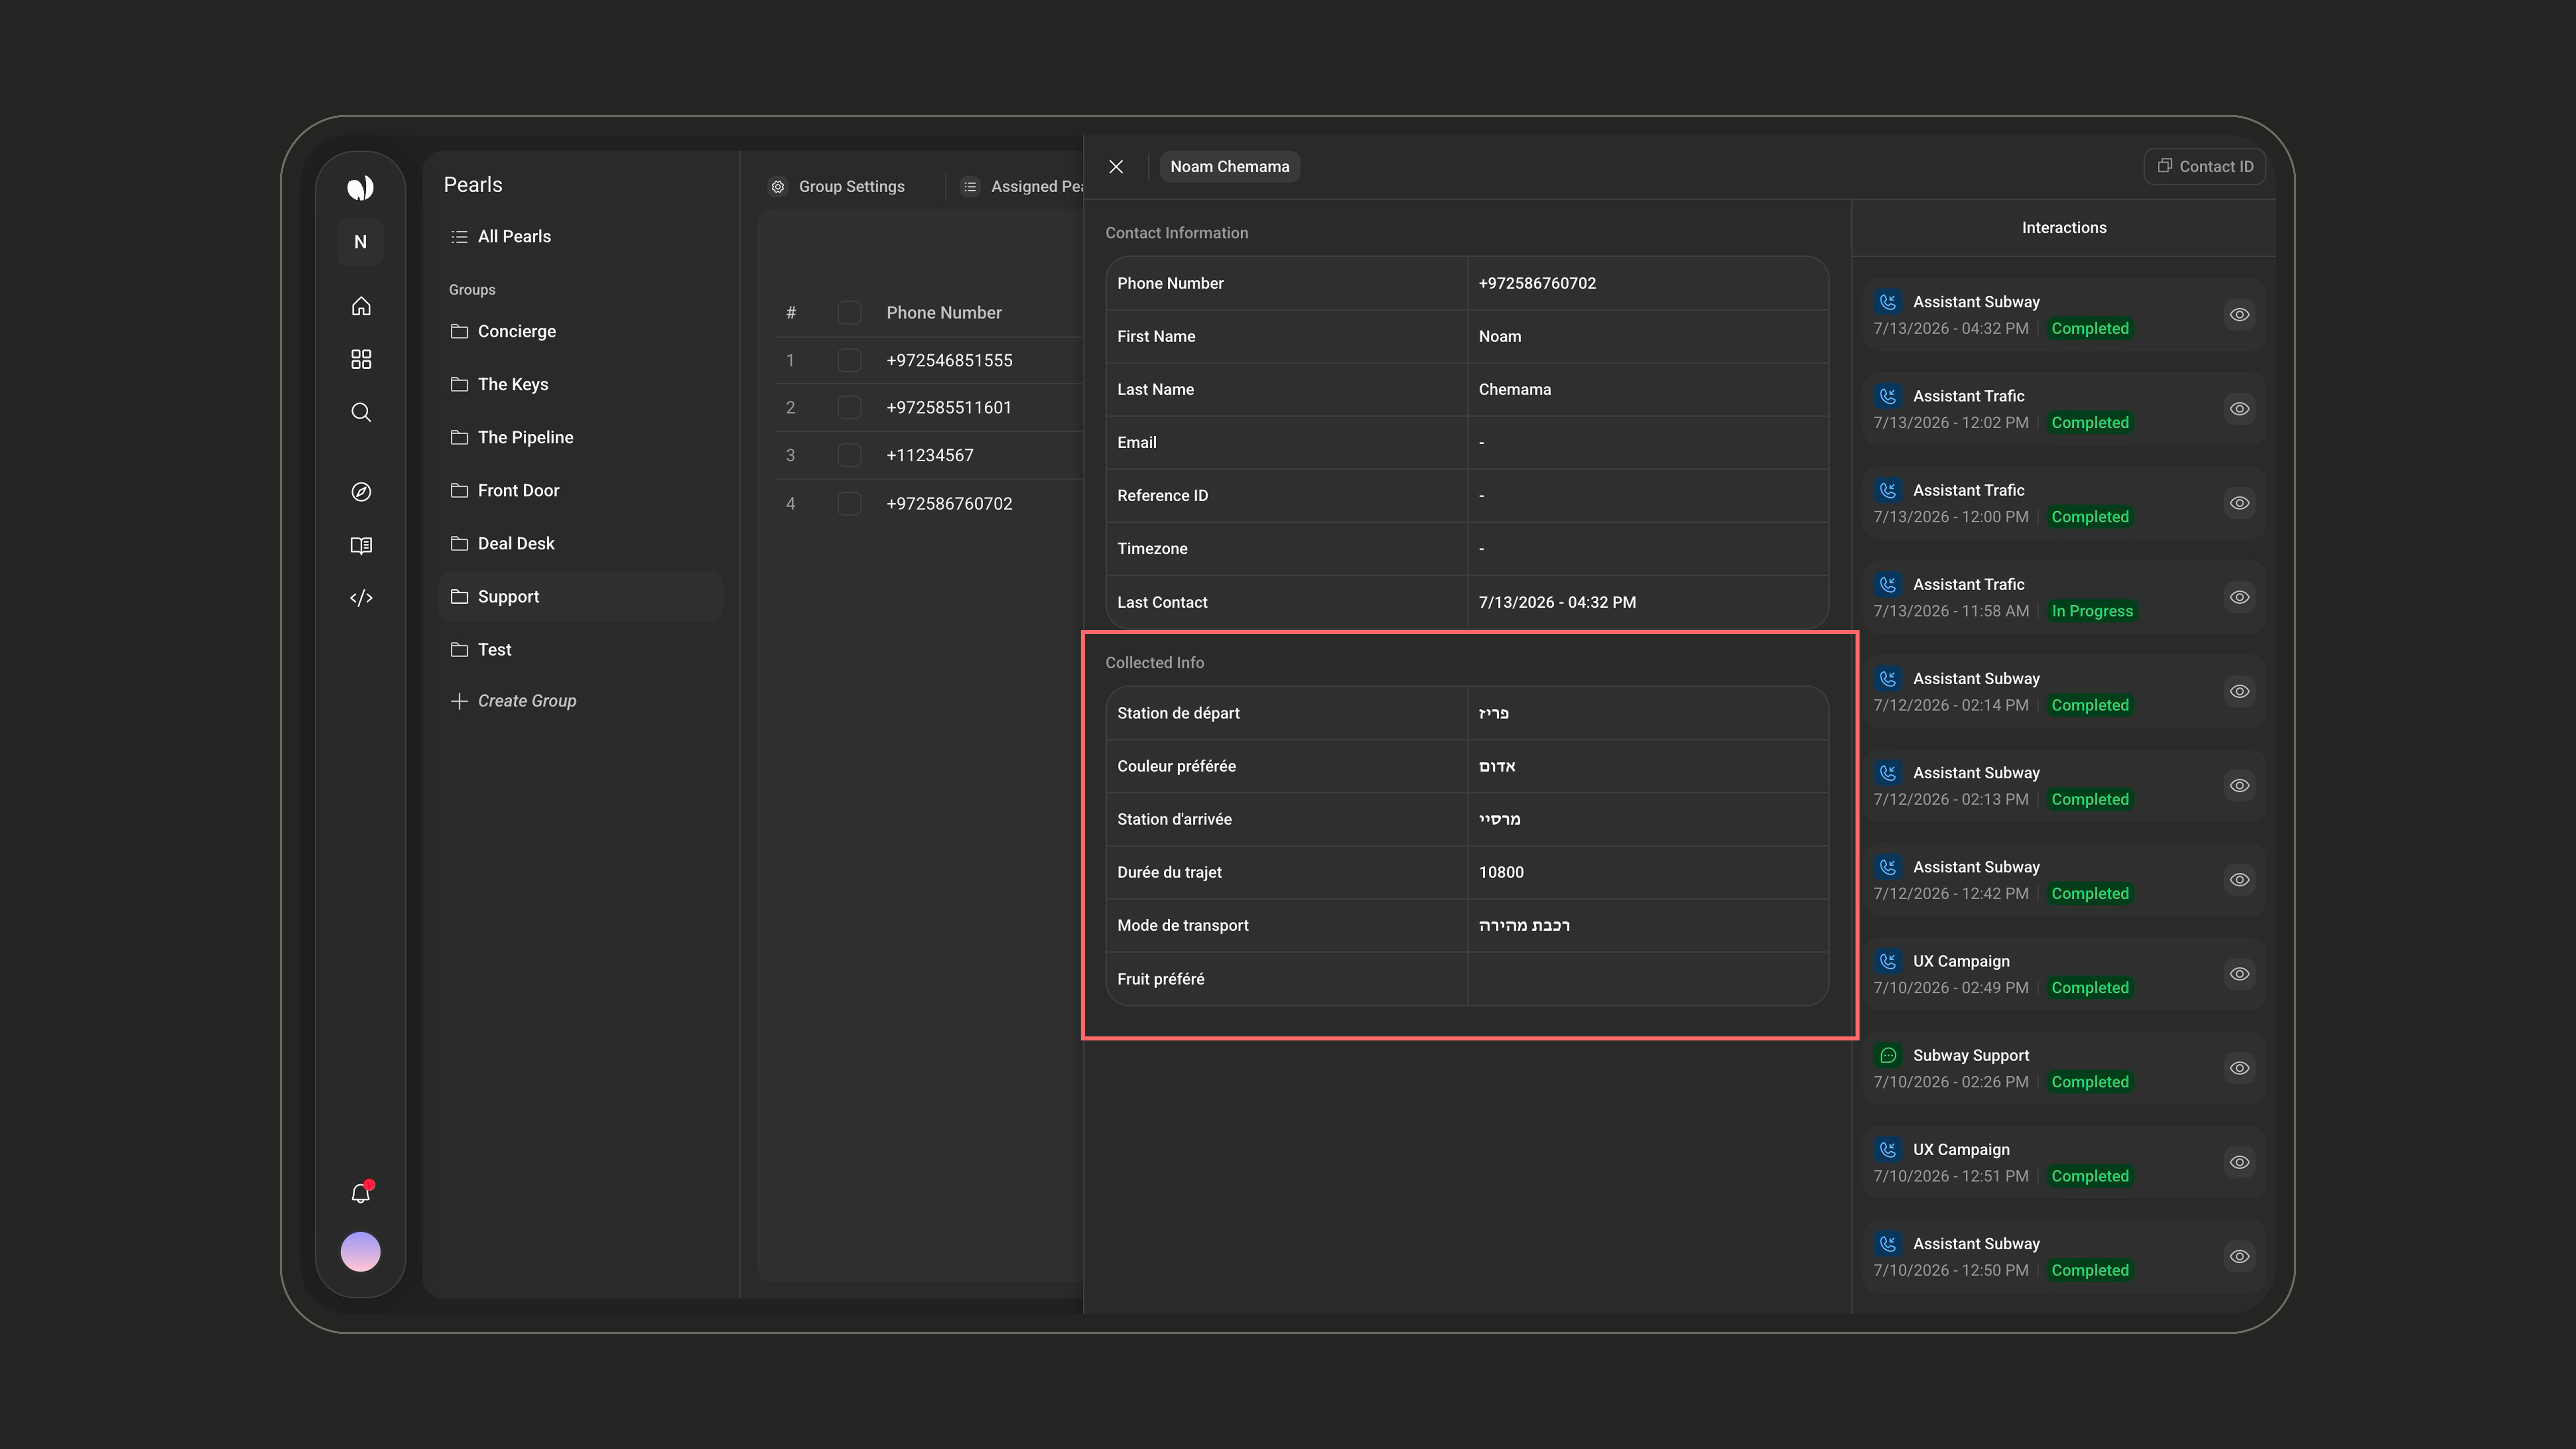2576x1449 pixels.
Task: Open the compass explore icon
Action: click(361, 492)
